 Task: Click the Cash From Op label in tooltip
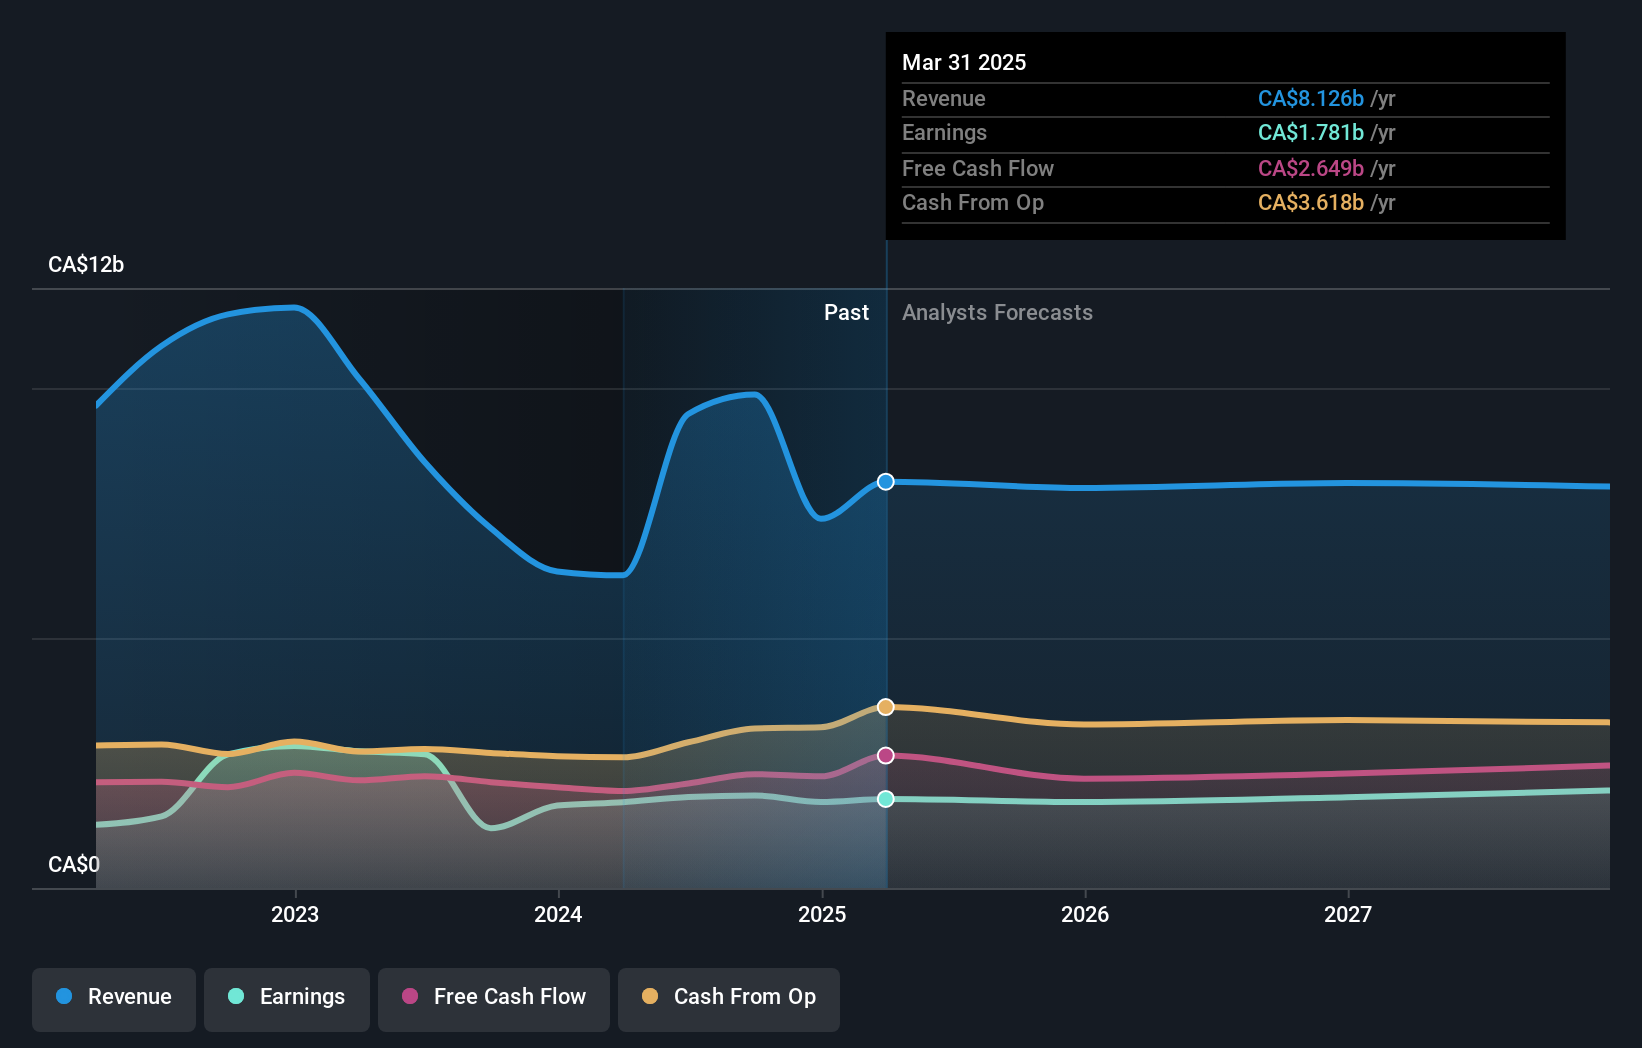click(973, 202)
